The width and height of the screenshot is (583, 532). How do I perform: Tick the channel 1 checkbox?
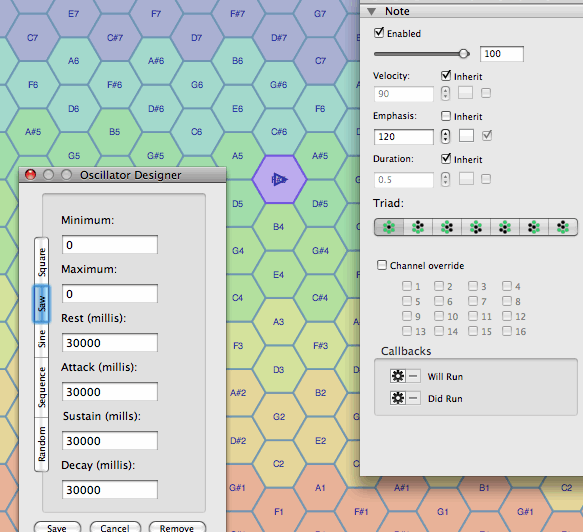click(x=407, y=286)
